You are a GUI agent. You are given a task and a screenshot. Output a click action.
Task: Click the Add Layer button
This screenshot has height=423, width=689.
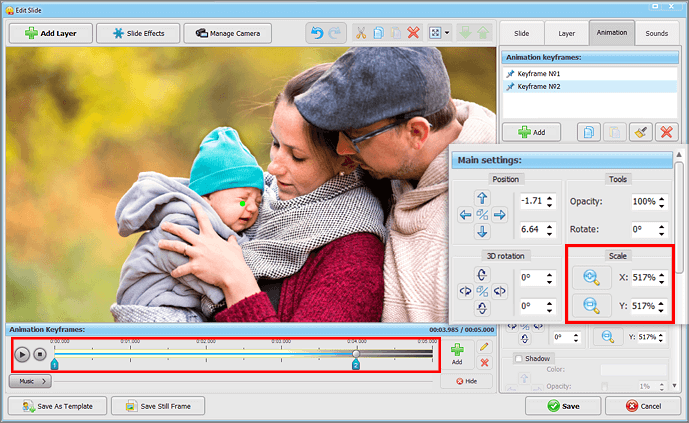tap(51, 33)
